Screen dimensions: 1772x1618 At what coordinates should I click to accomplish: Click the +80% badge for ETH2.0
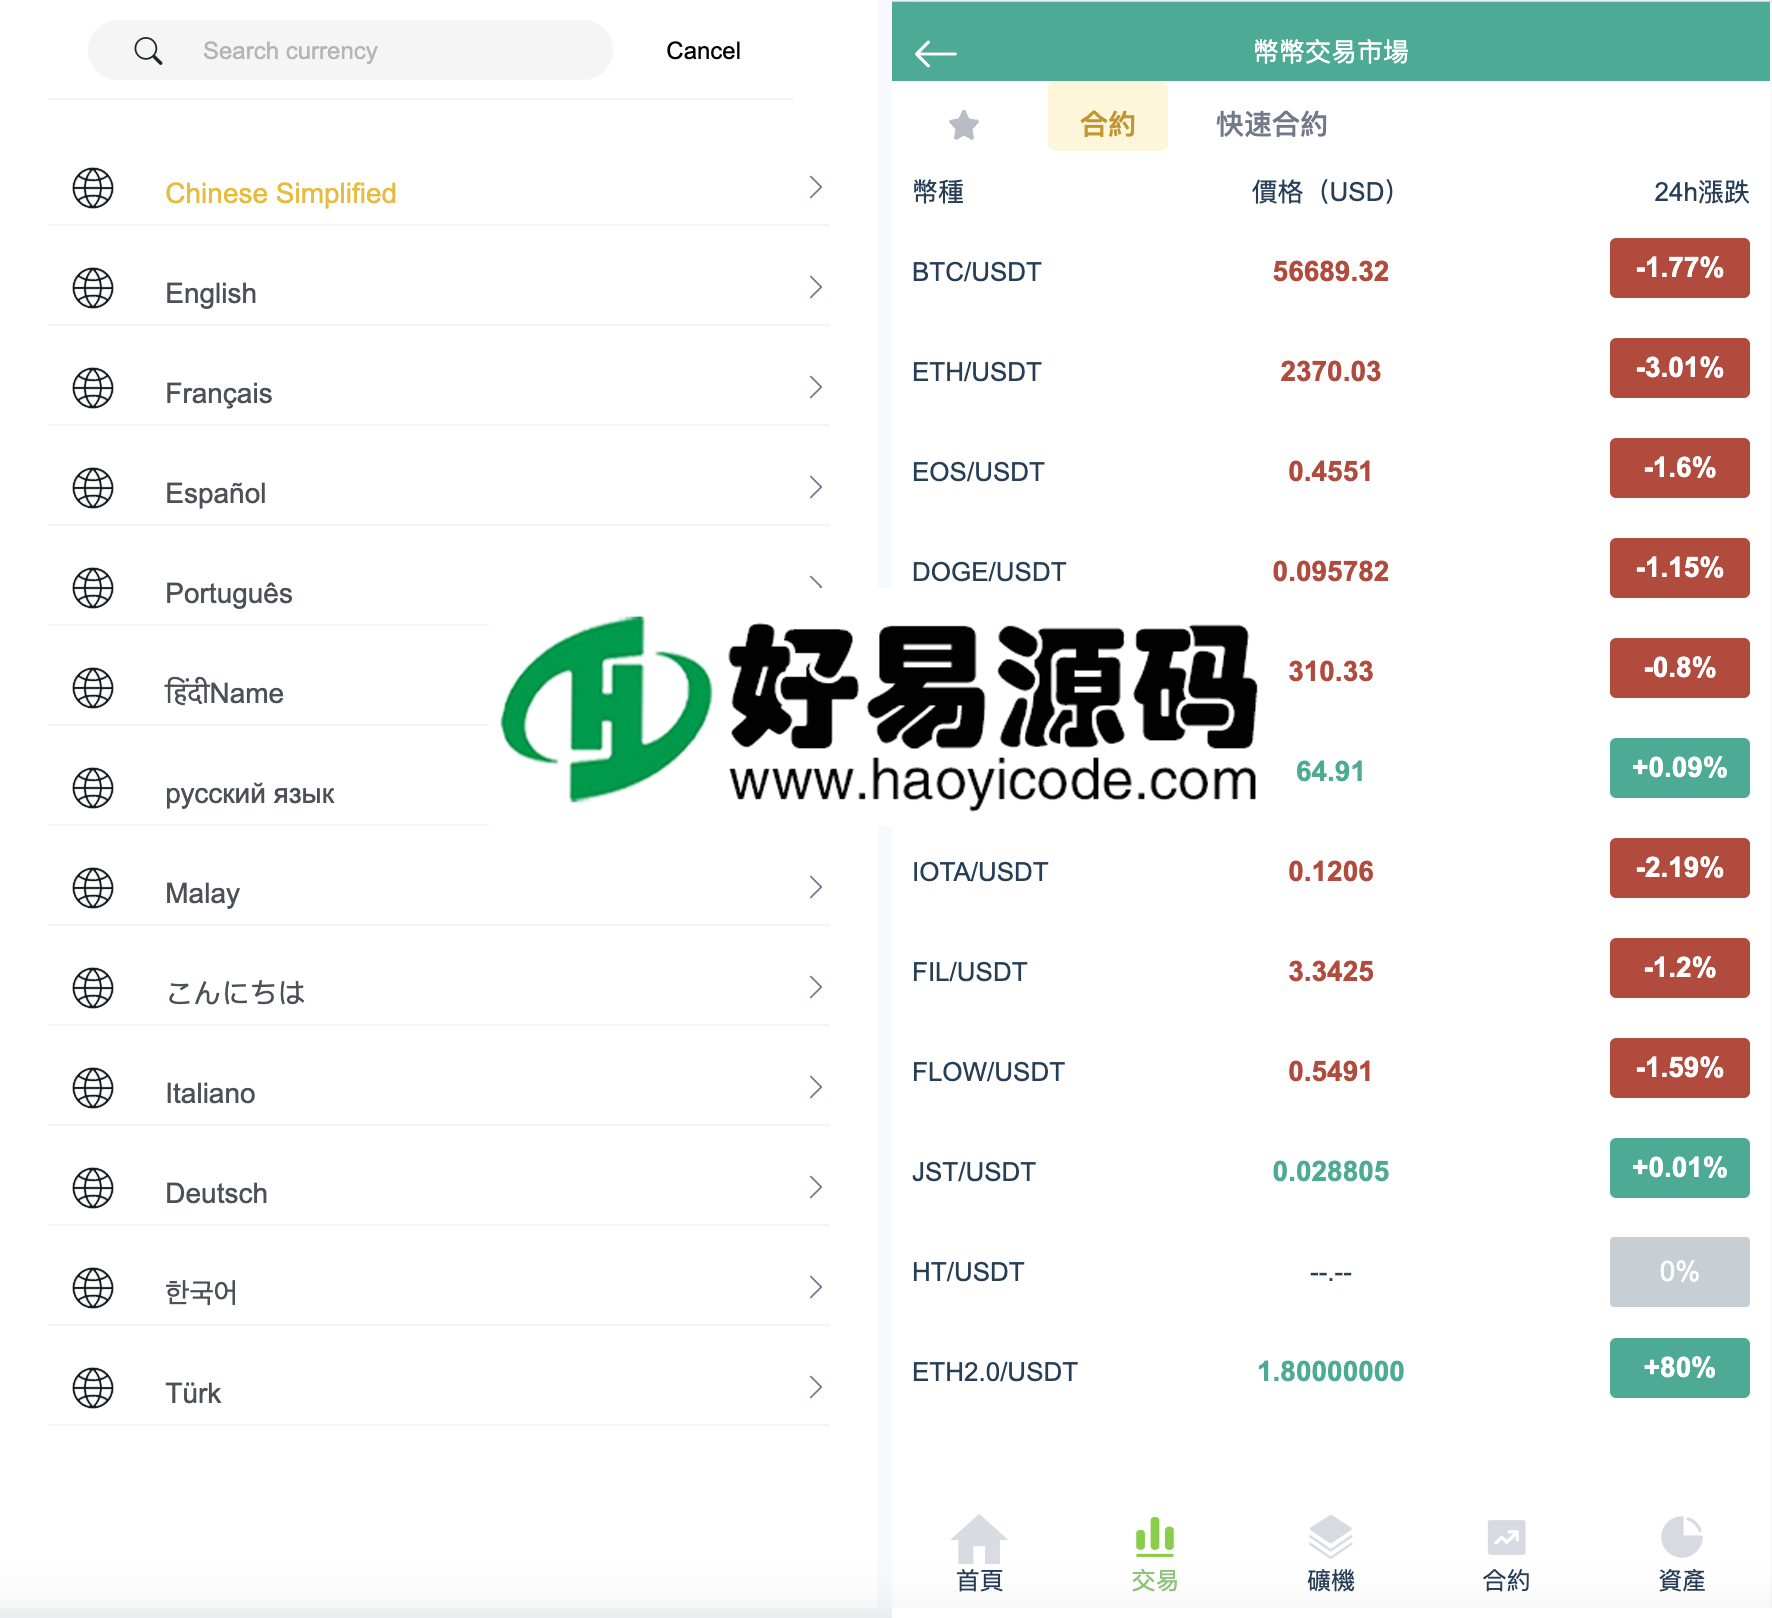[x=1680, y=1368]
